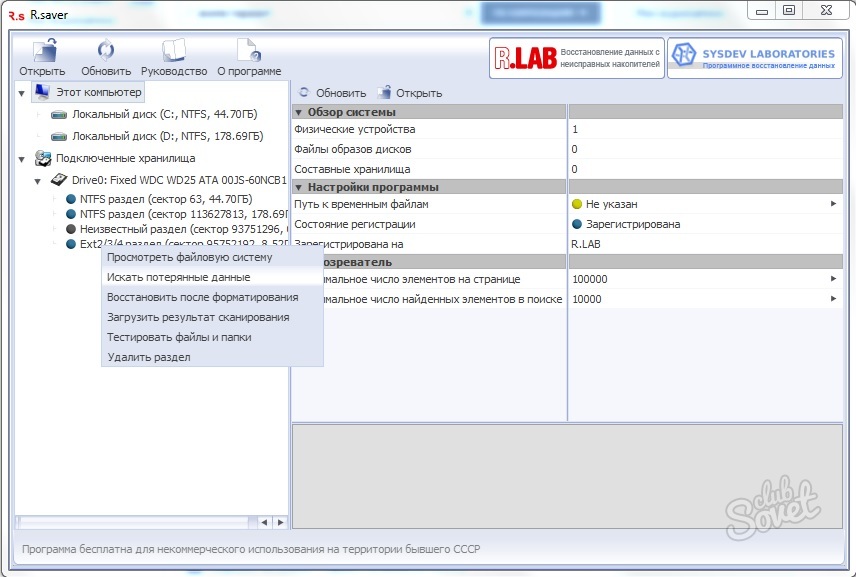856x577 pixels.
Task: Select Удалить раздел in context menu
Action: coord(148,357)
